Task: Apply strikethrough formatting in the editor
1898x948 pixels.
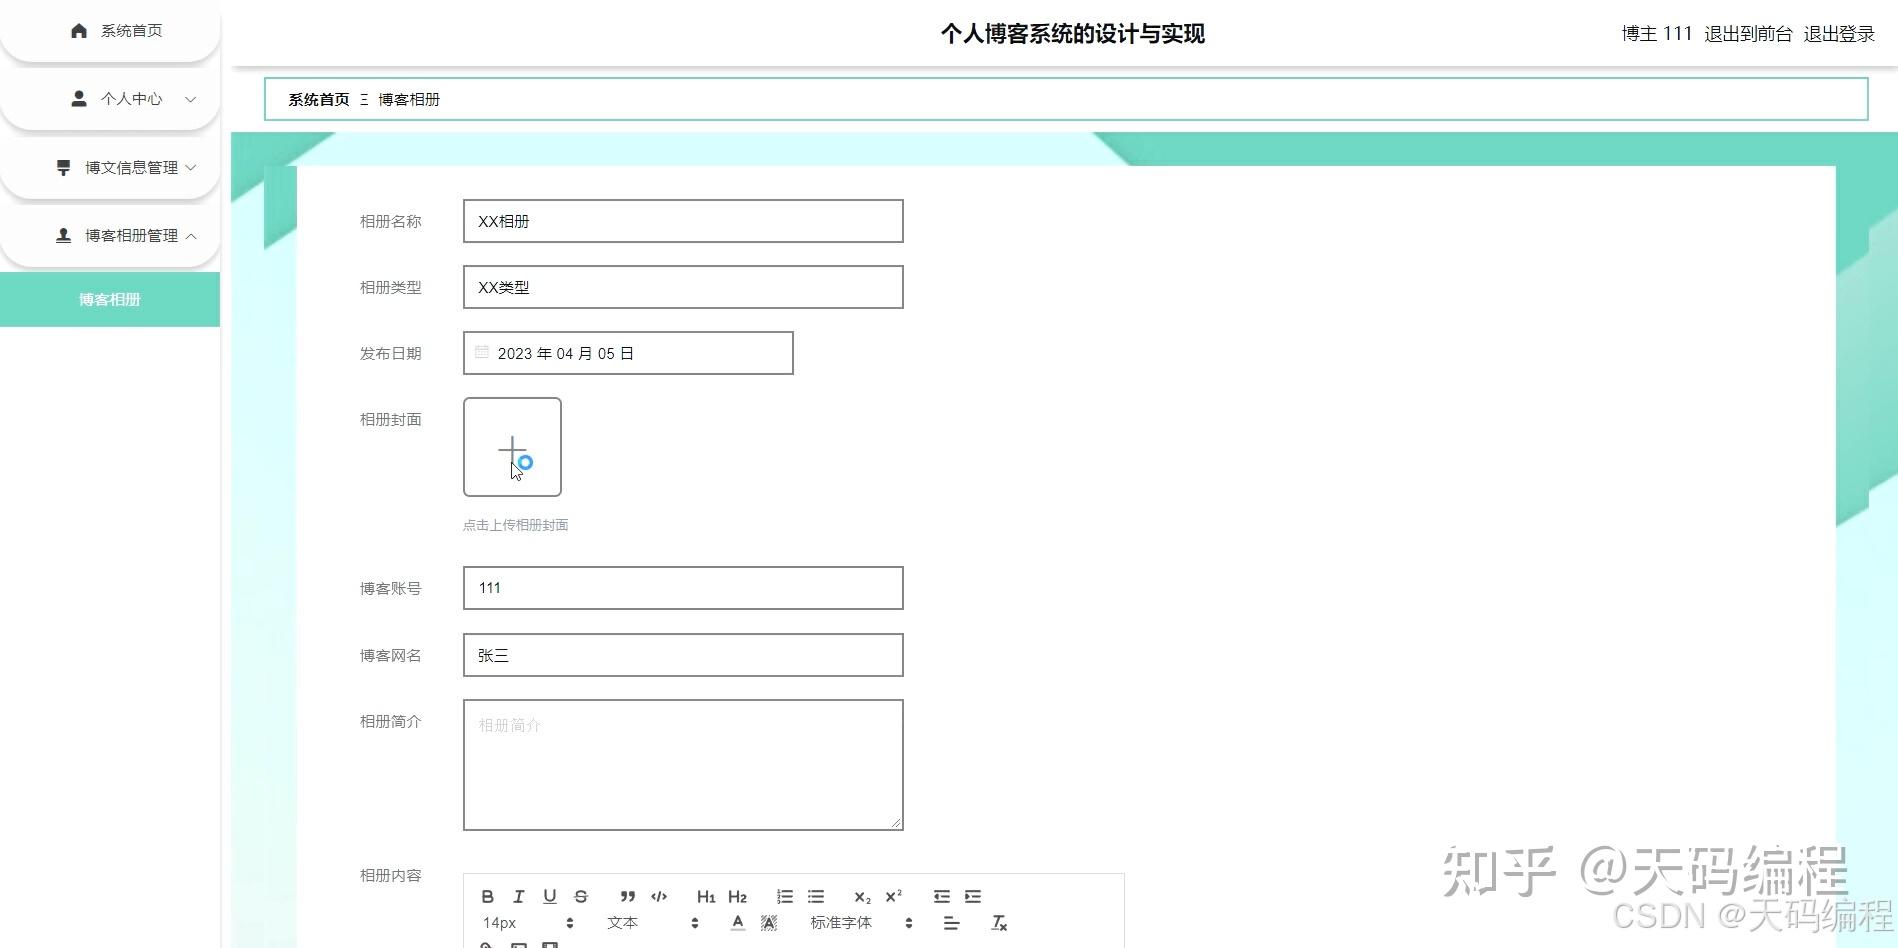Action: click(x=580, y=896)
